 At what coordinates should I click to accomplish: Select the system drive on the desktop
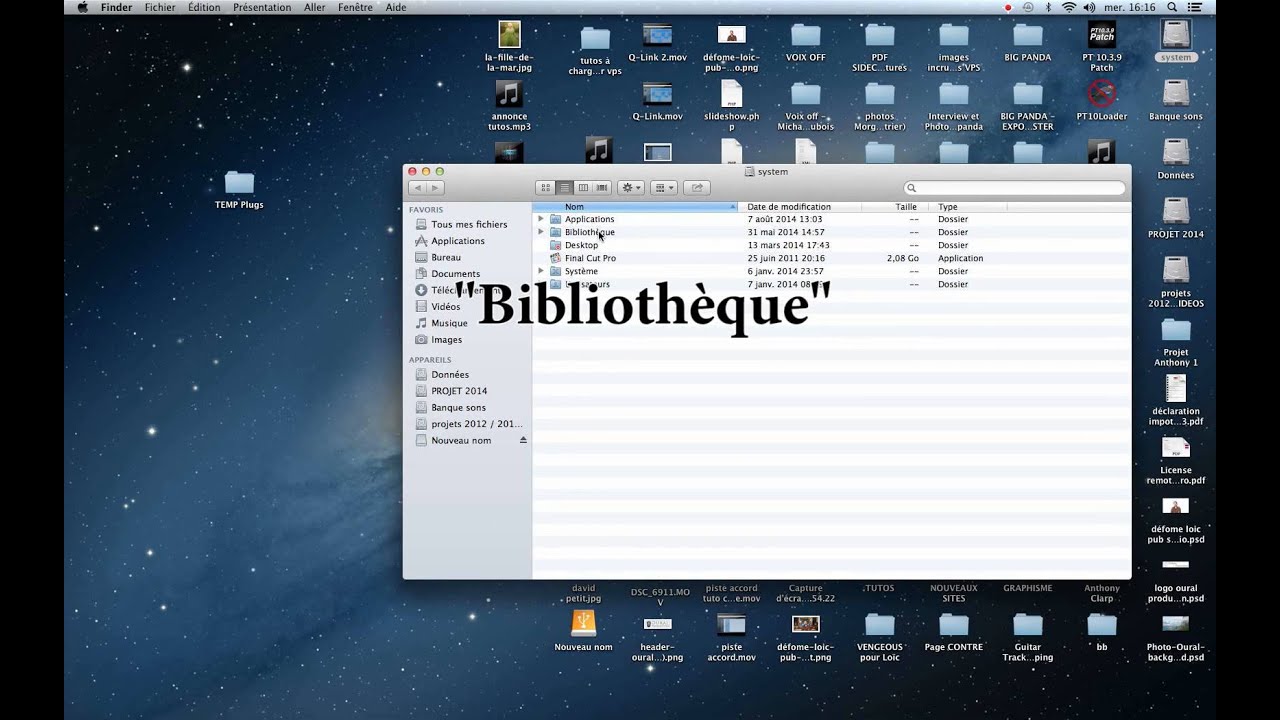click(x=1175, y=41)
